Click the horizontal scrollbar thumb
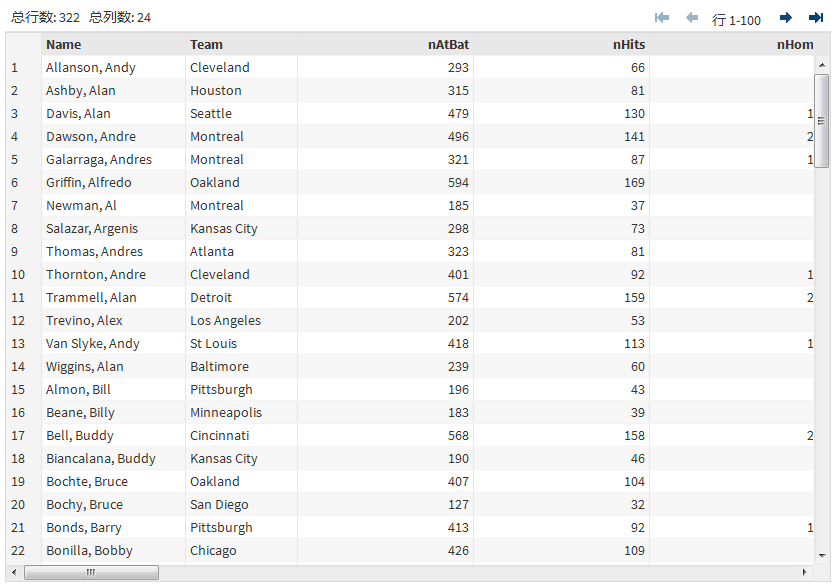 pyautogui.click(x=91, y=573)
